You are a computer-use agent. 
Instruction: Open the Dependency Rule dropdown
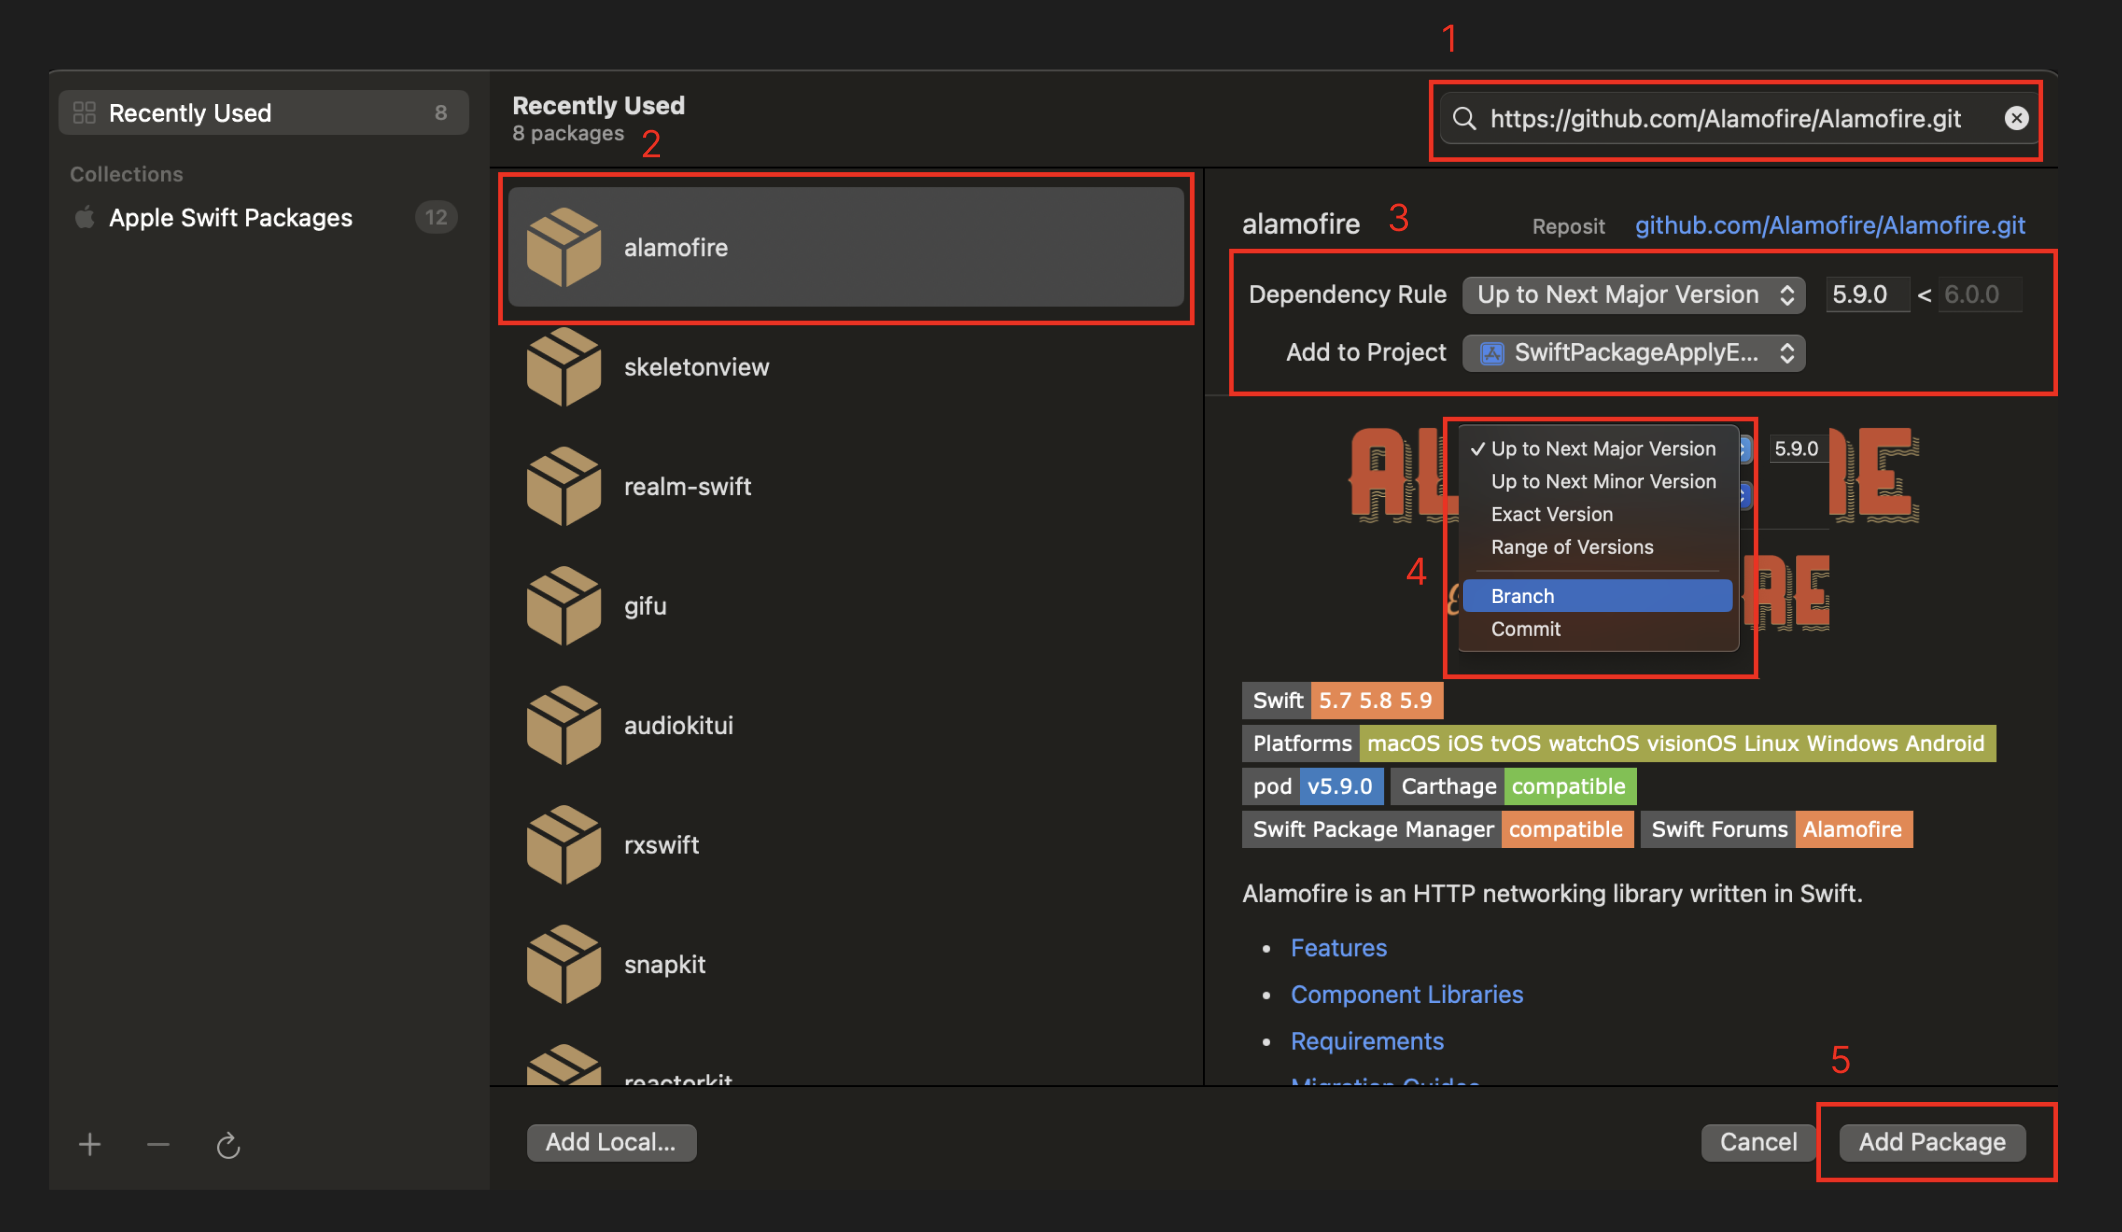[x=1633, y=294]
